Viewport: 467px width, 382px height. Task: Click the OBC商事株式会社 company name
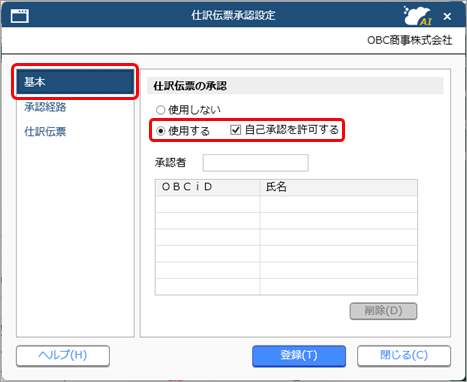(410, 40)
